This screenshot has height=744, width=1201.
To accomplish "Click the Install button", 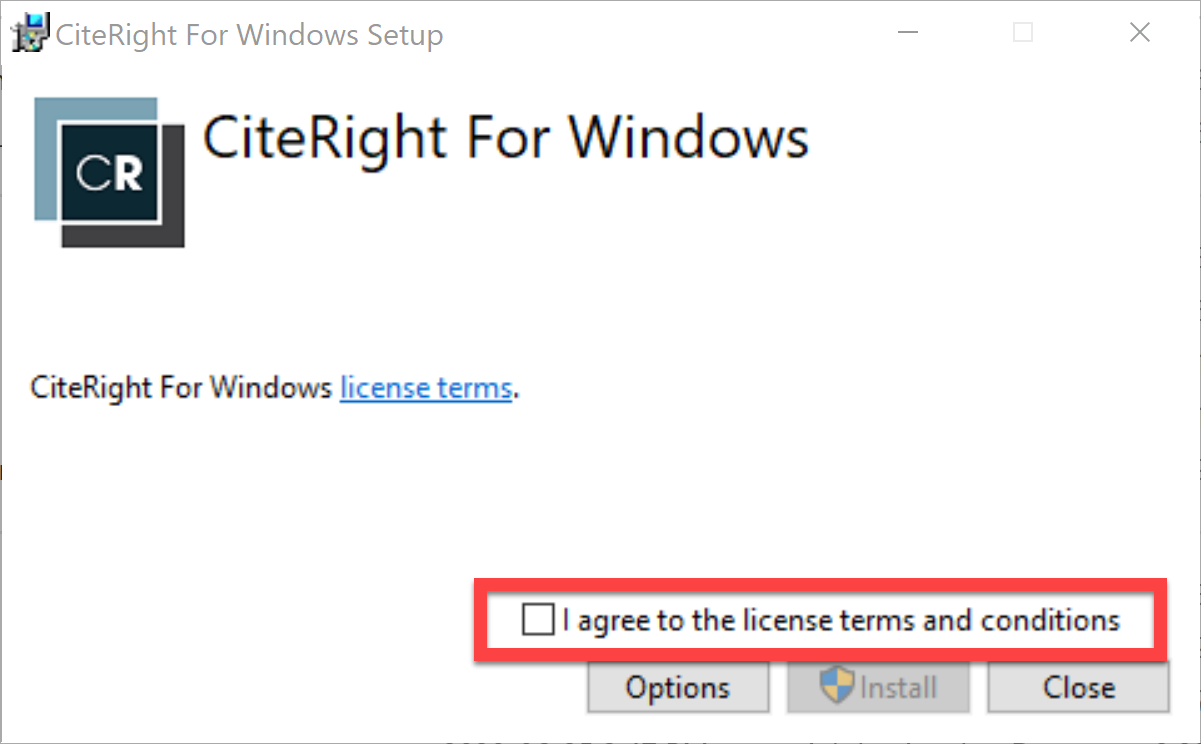I will pyautogui.click(x=878, y=688).
